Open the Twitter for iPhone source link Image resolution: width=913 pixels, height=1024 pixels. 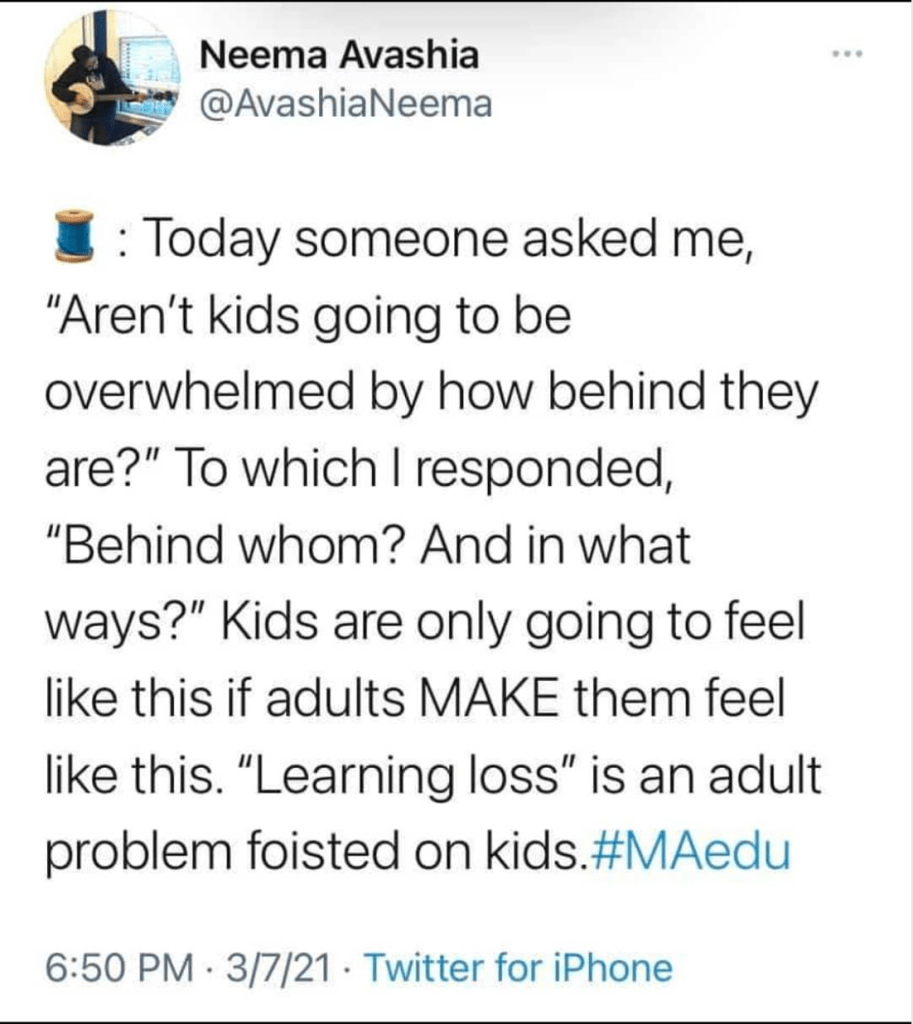[517, 967]
